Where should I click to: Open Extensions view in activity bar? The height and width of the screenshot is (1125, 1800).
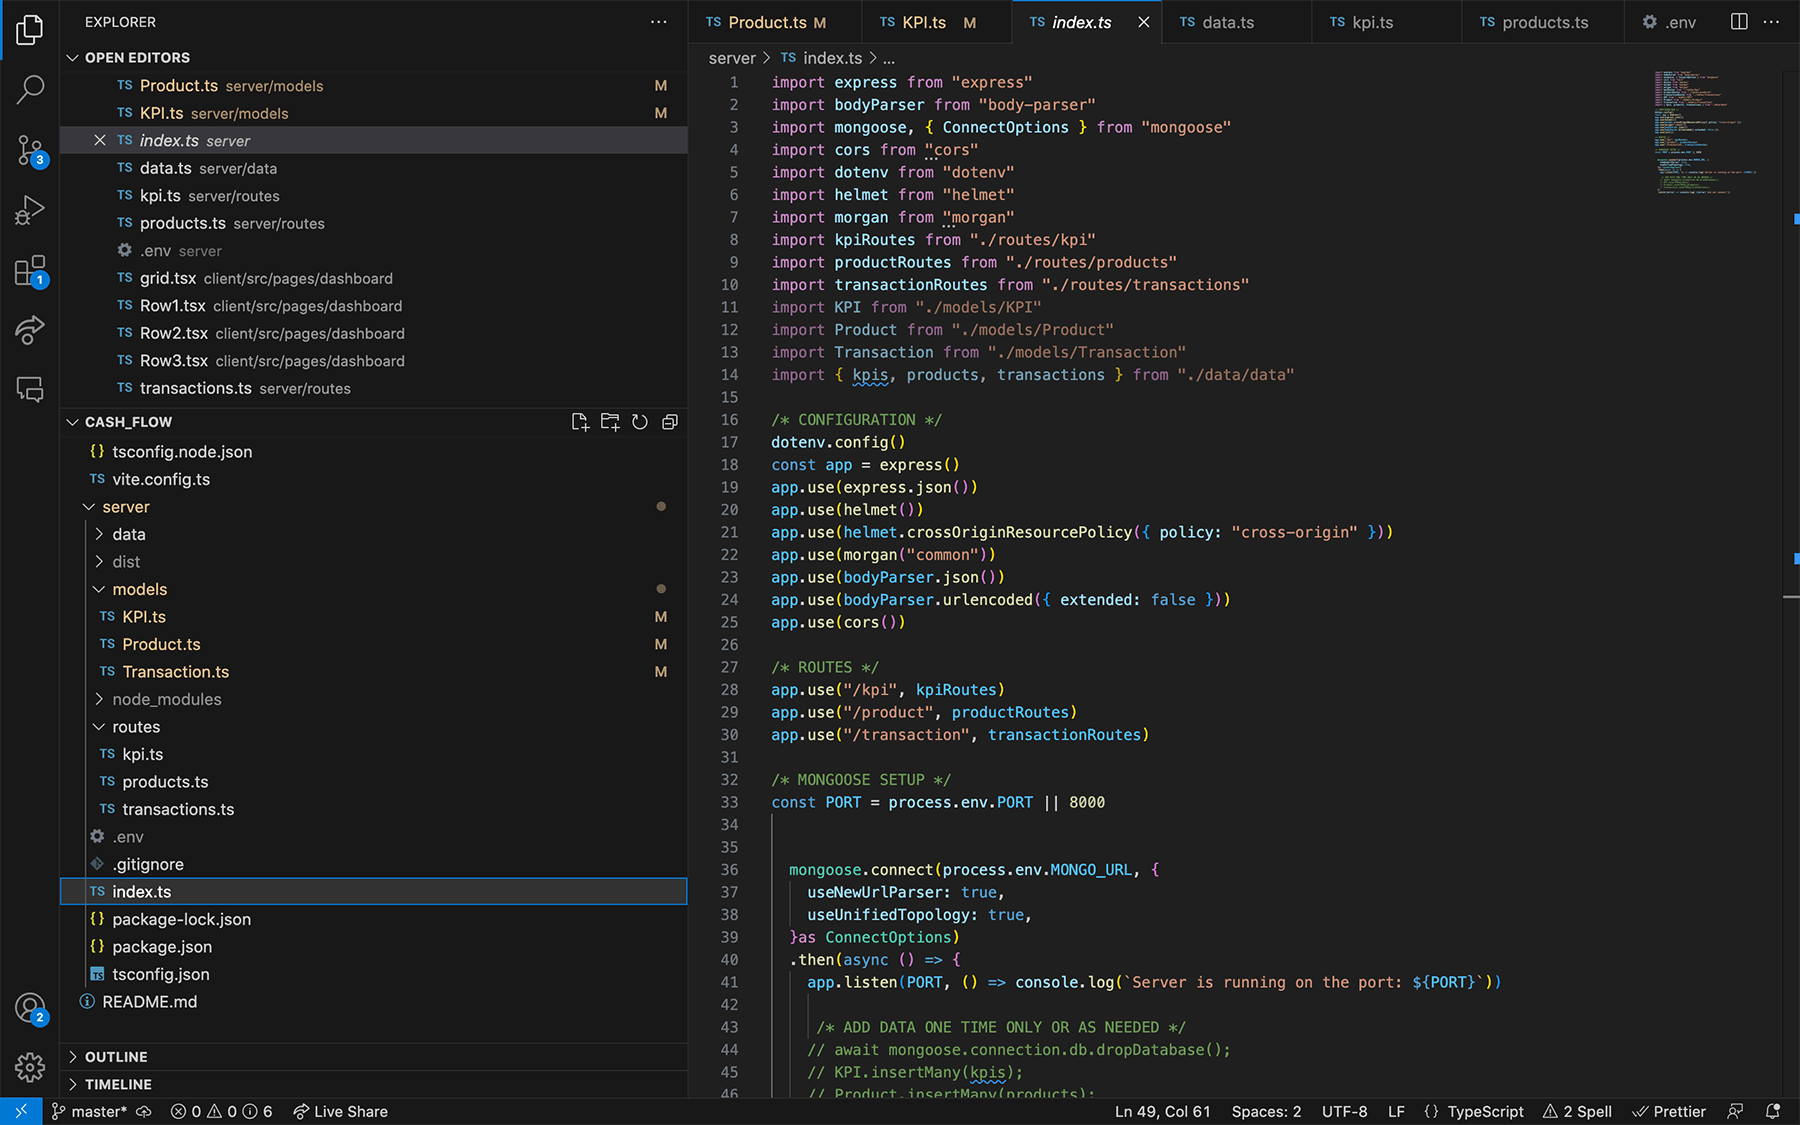30,271
